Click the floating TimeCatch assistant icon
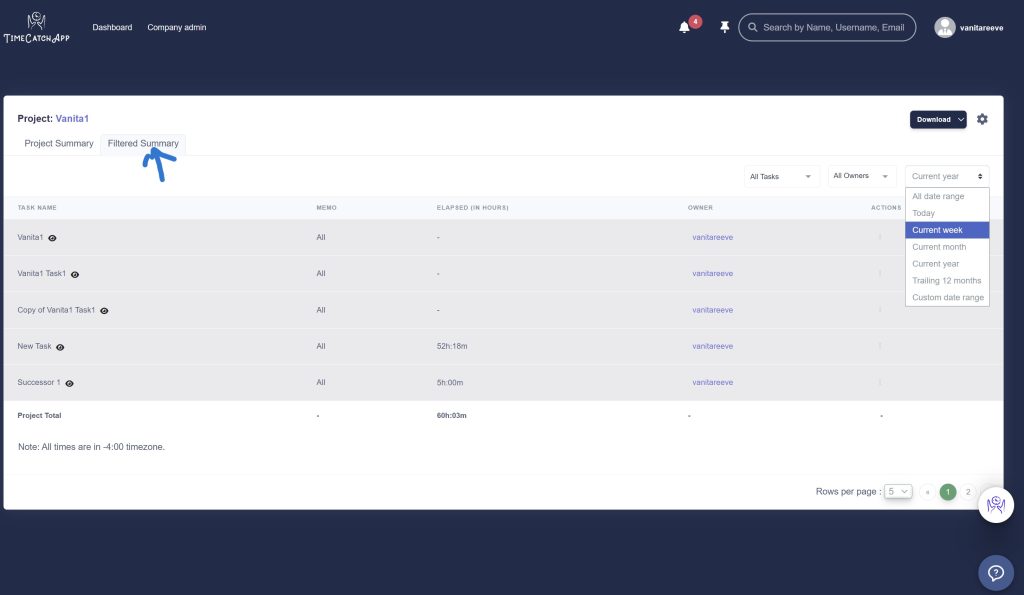The image size is (1024, 595). pos(995,505)
